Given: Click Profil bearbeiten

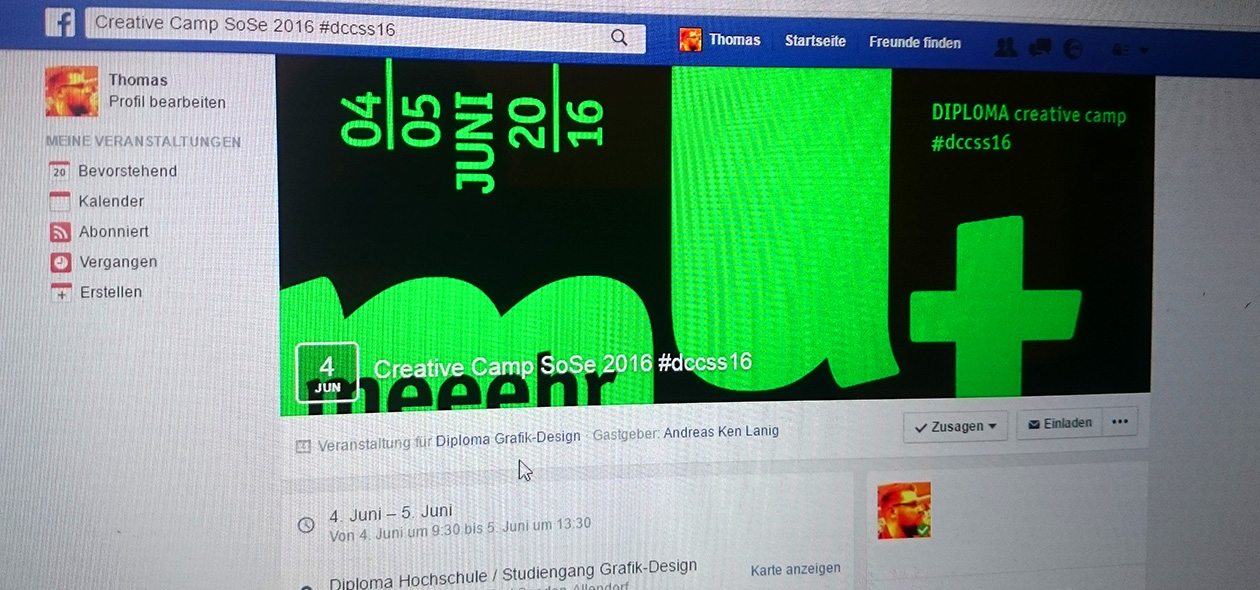Looking at the screenshot, I should click(x=167, y=102).
